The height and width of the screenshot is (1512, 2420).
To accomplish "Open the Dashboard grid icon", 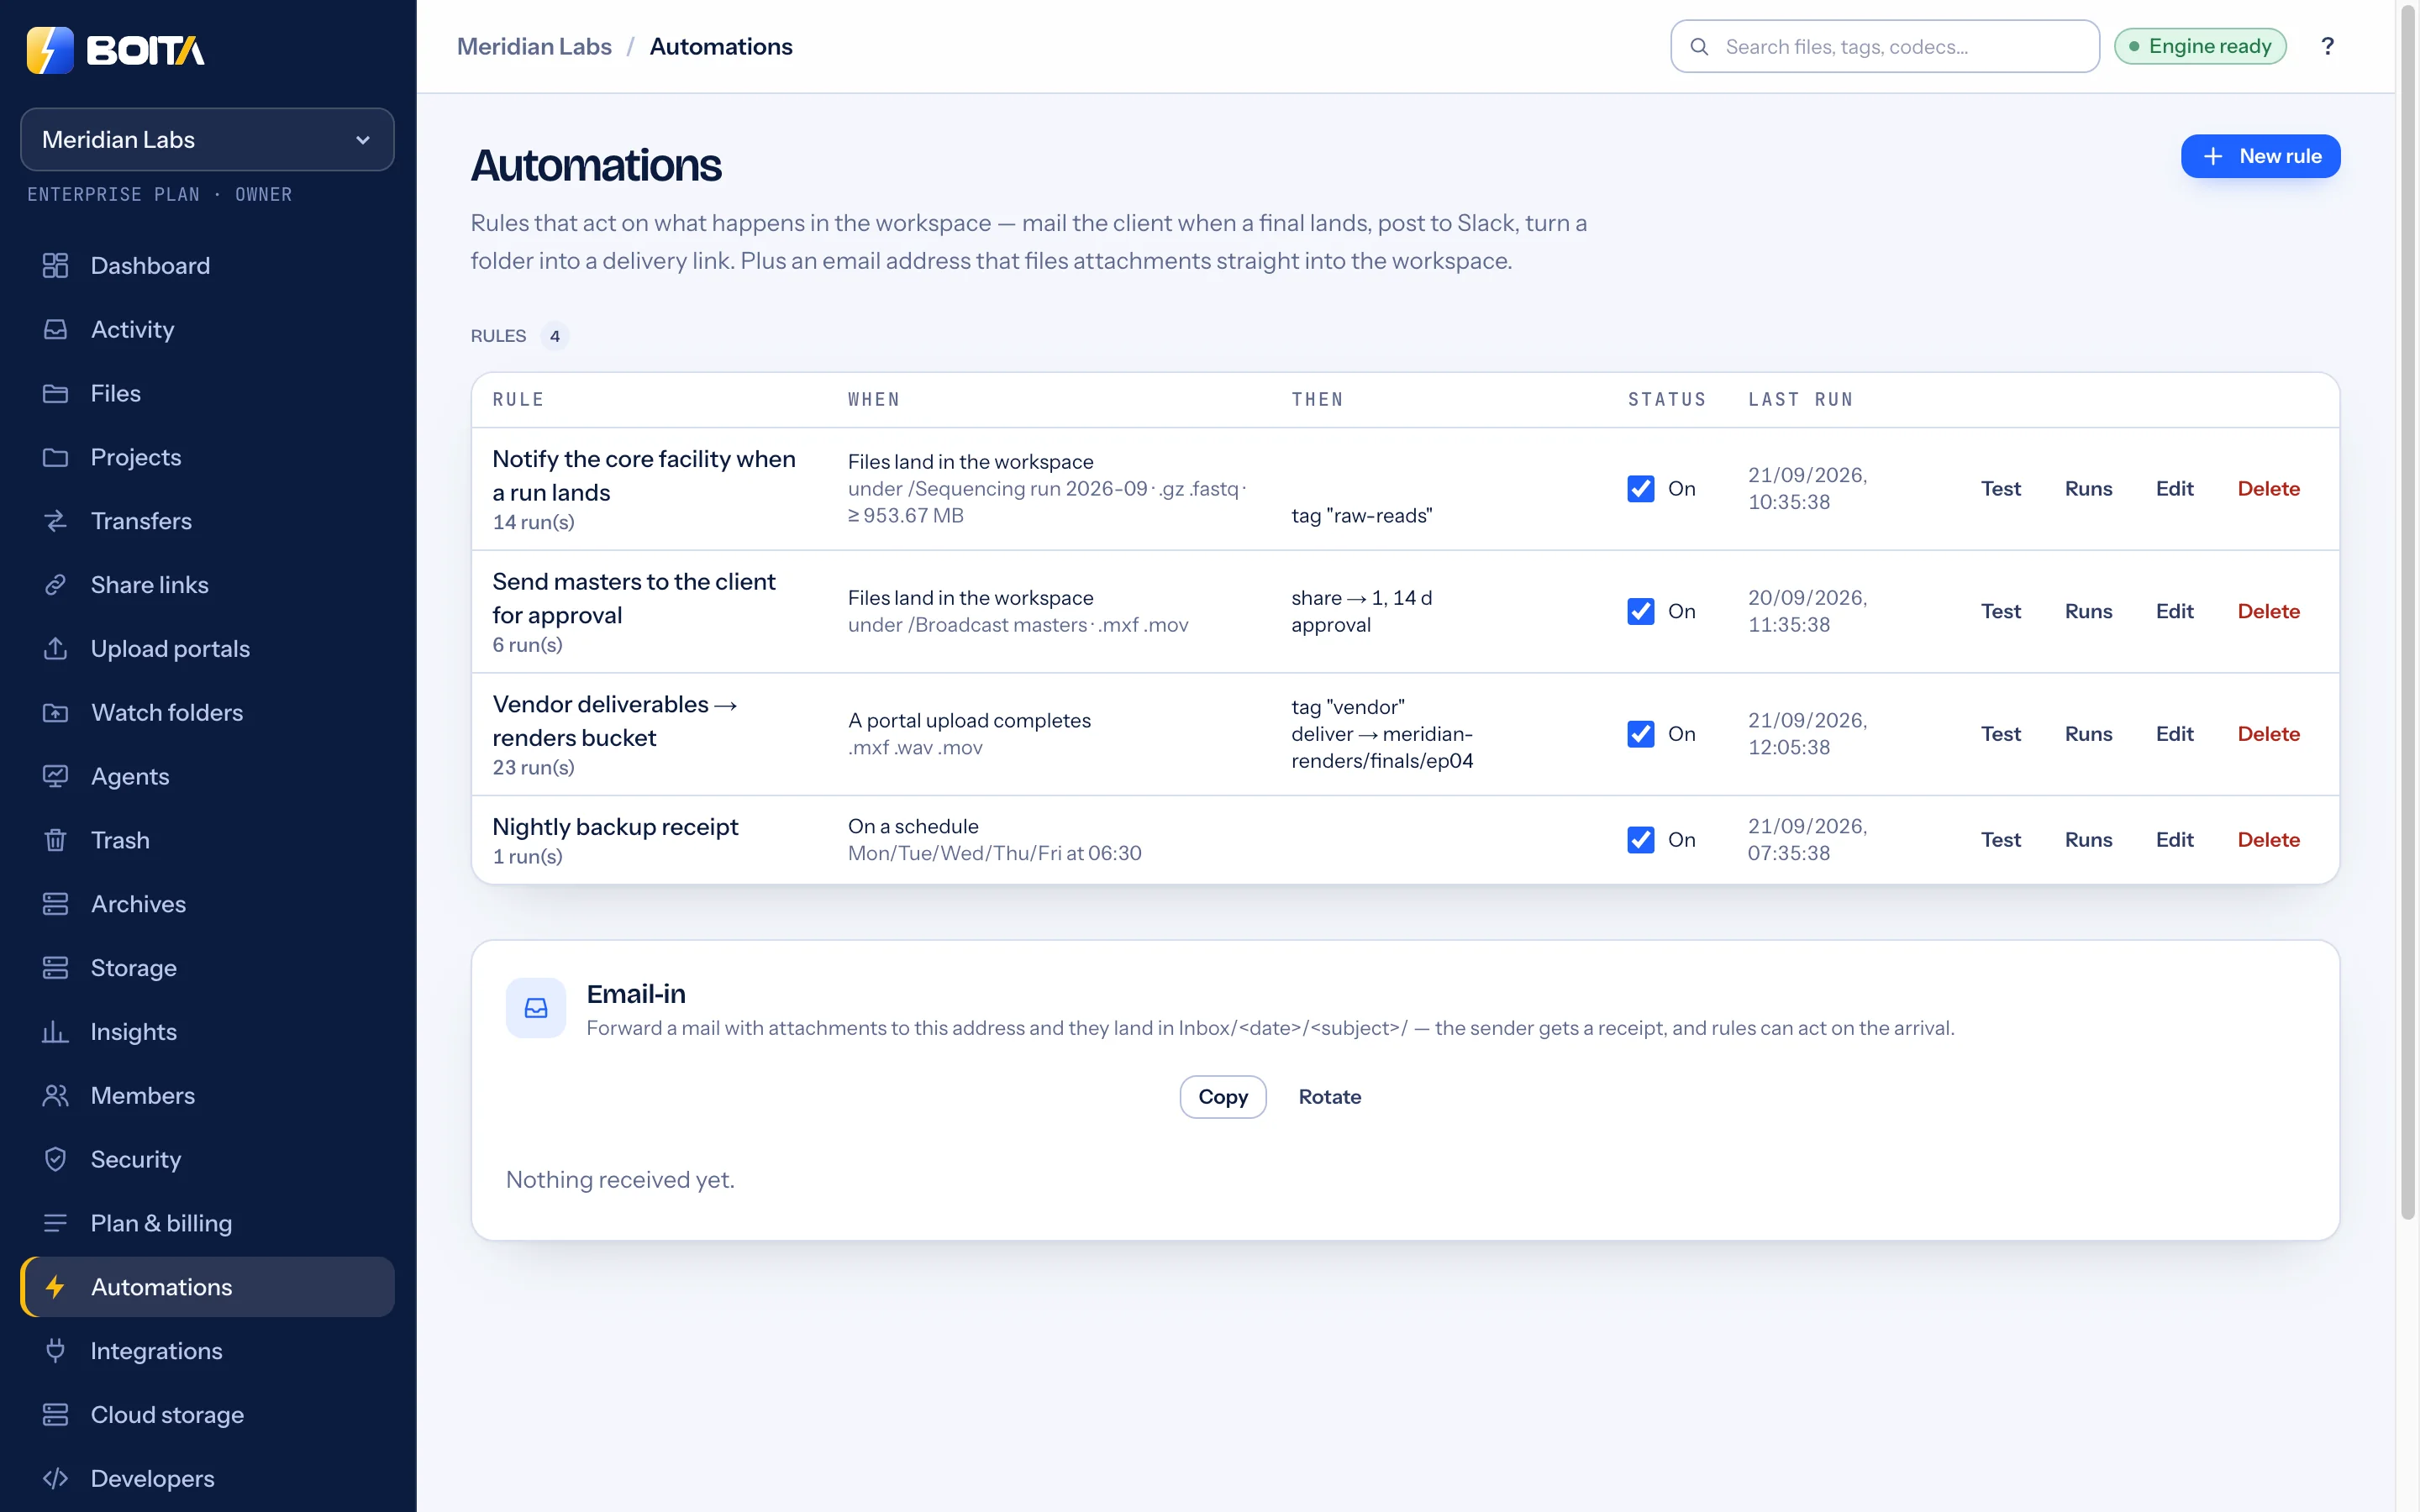I will pos(55,265).
